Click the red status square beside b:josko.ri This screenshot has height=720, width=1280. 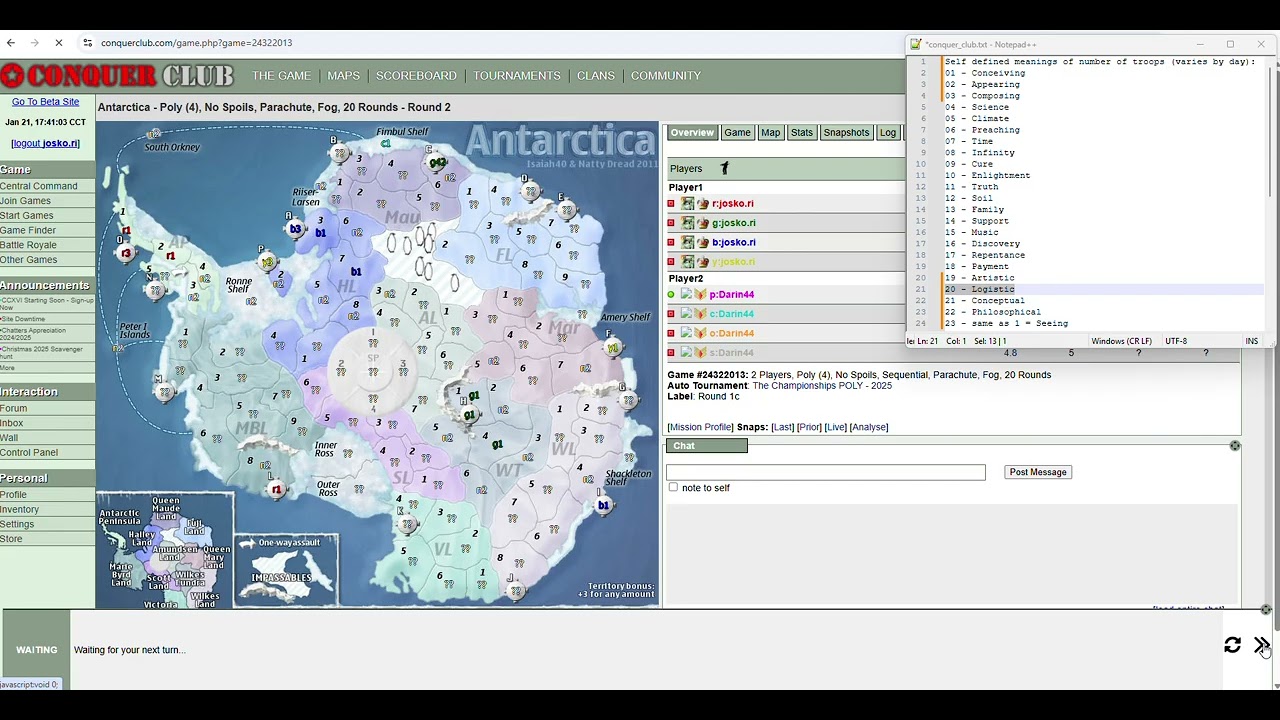[x=671, y=243]
